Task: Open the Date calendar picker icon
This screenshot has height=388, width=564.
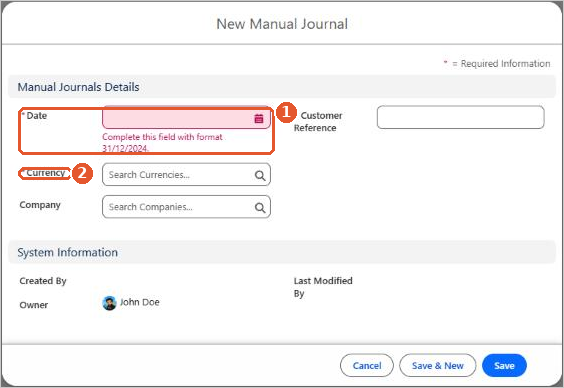Action: click(x=259, y=118)
